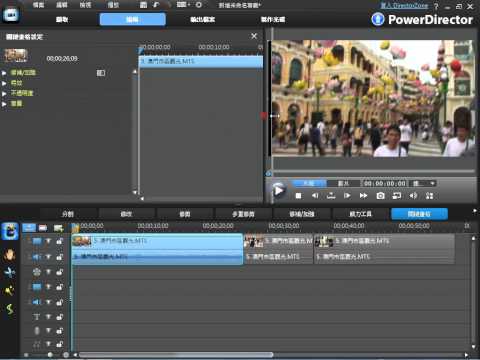Viewport: 480px width, 360px height.
Task: Close the keyframe settings panel with its X
Action: [254, 36]
